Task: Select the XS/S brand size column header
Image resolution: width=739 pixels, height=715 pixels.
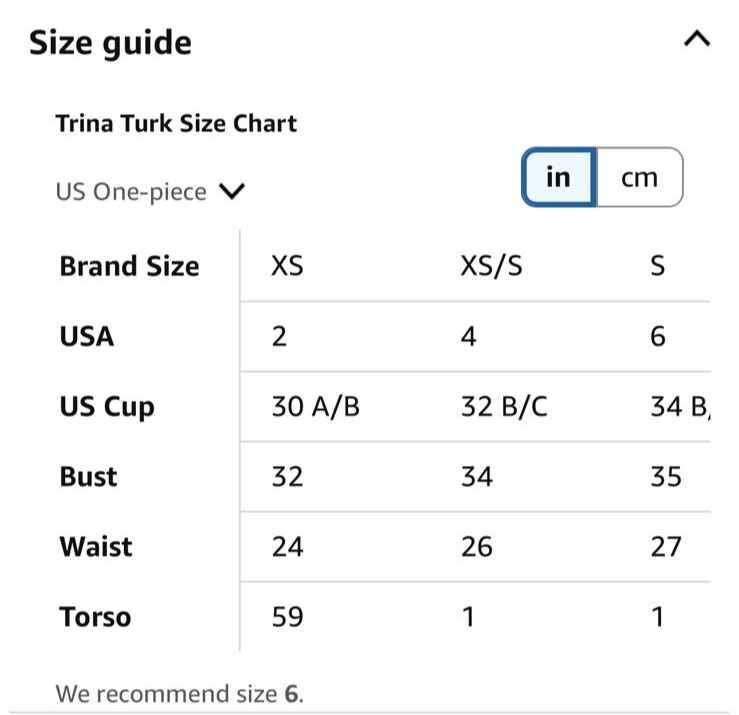Action: (492, 265)
